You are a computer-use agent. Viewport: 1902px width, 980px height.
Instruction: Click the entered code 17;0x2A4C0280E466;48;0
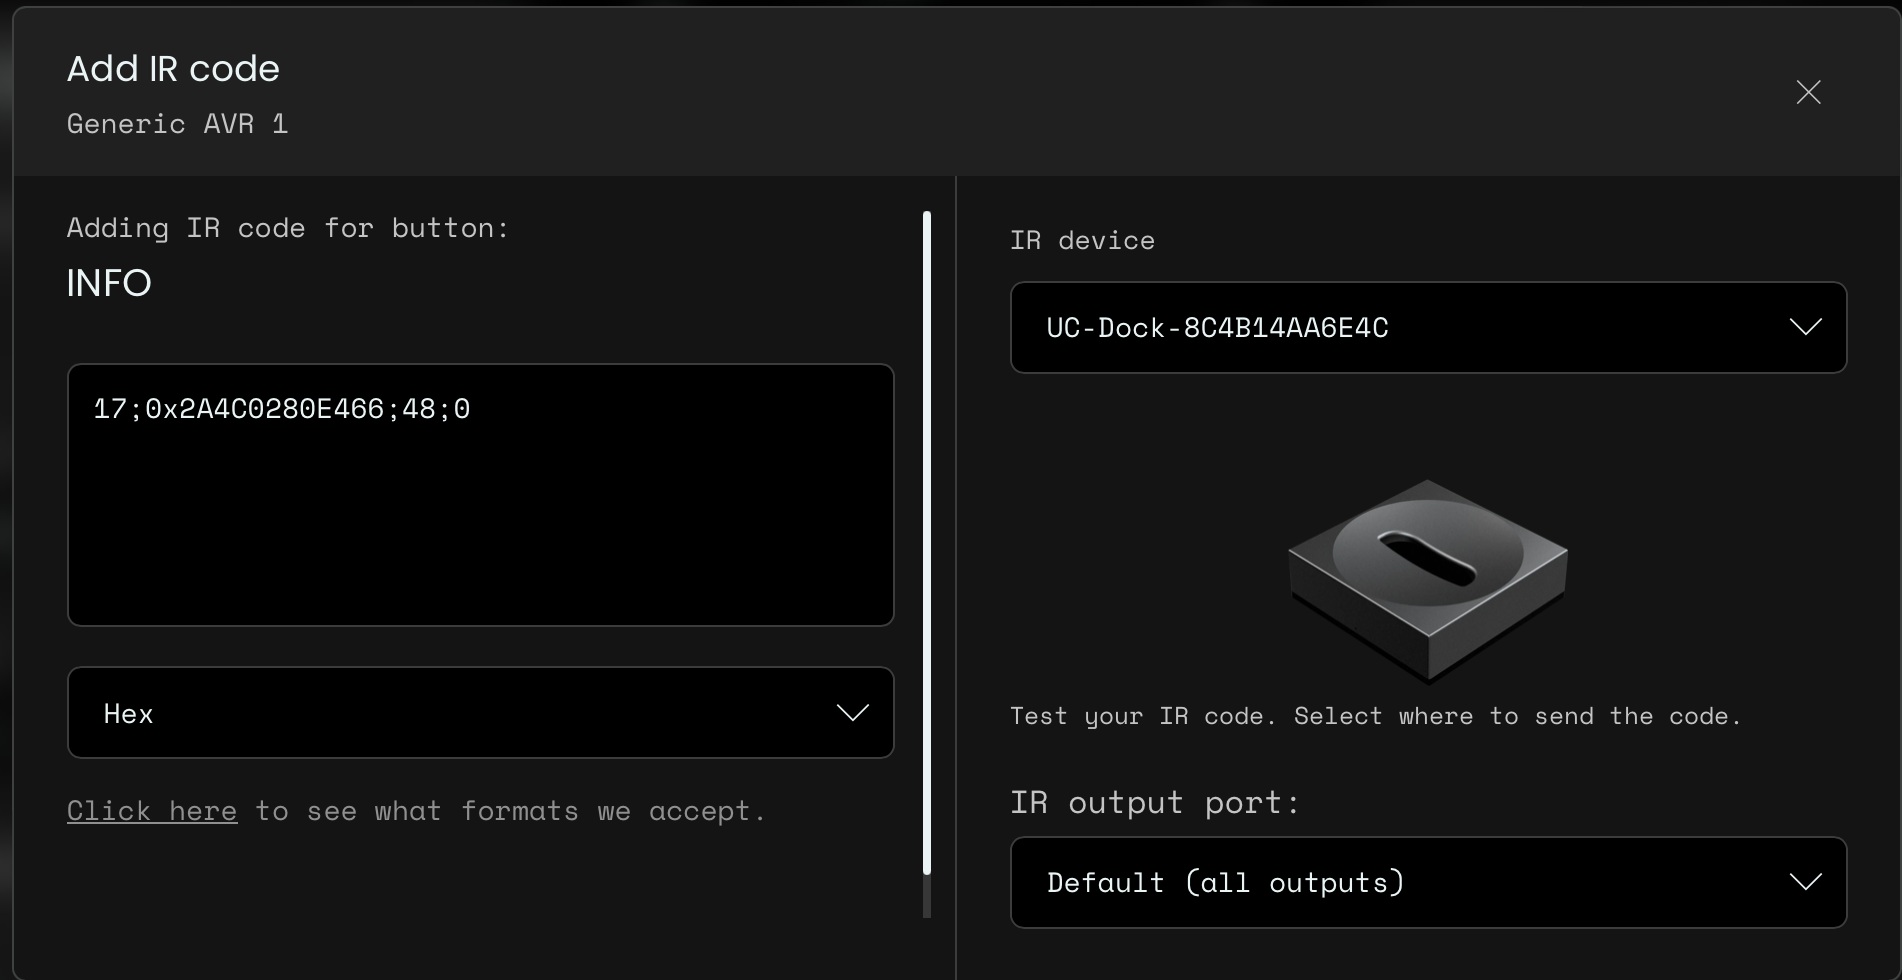(281, 409)
